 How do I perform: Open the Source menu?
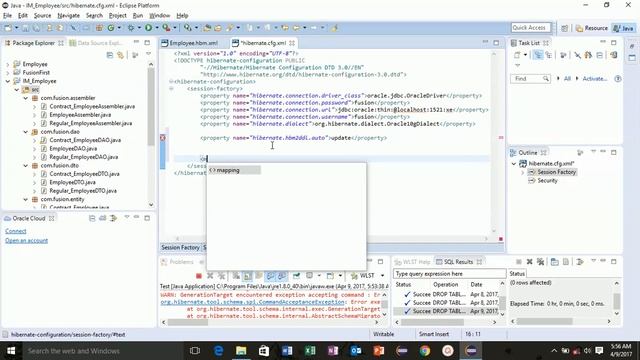(42, 16)
